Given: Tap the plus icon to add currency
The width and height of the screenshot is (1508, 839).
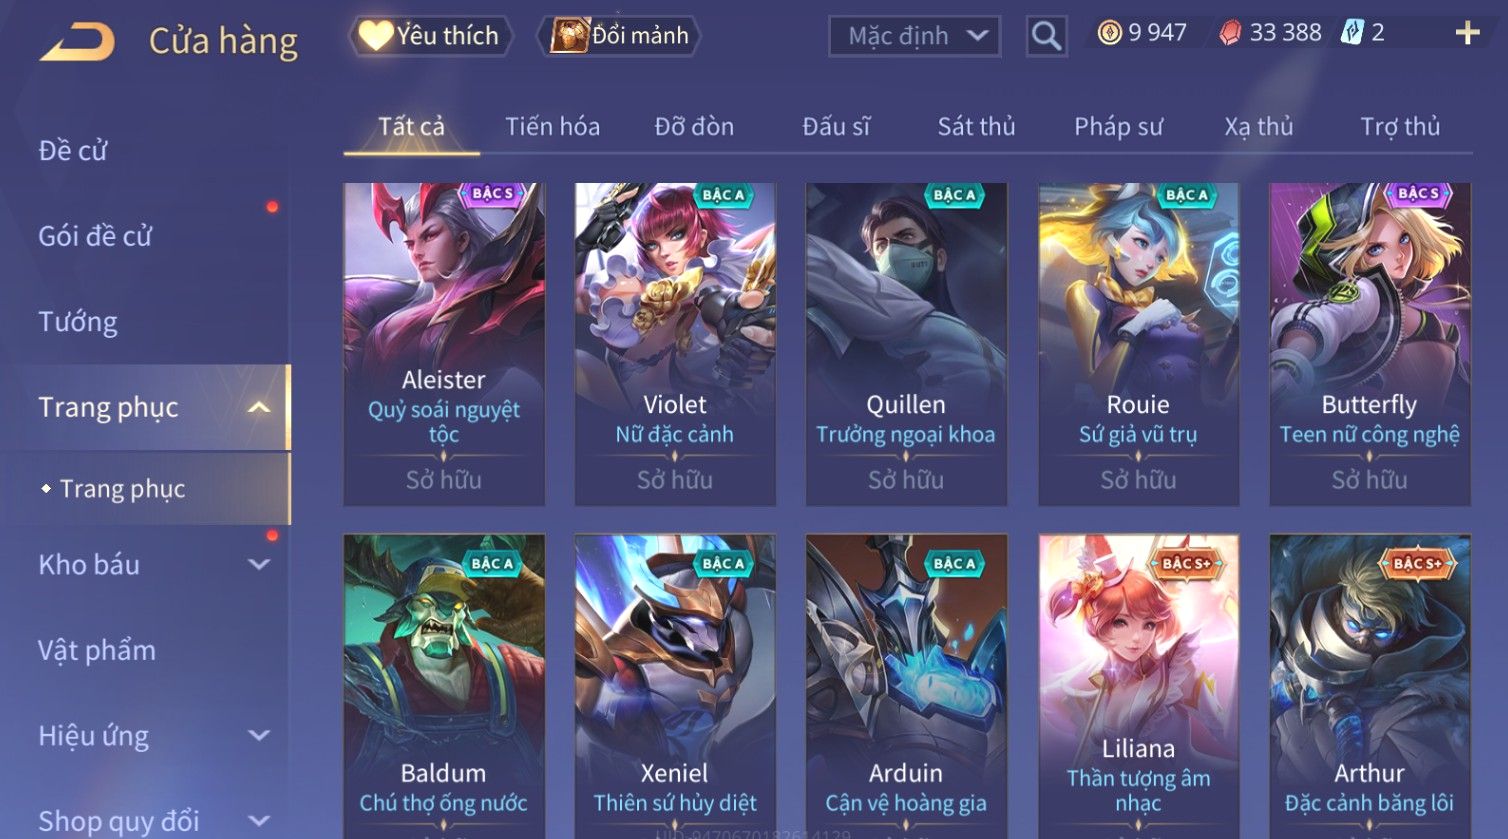Looking at the screenshot, I should coord(1467,34).
